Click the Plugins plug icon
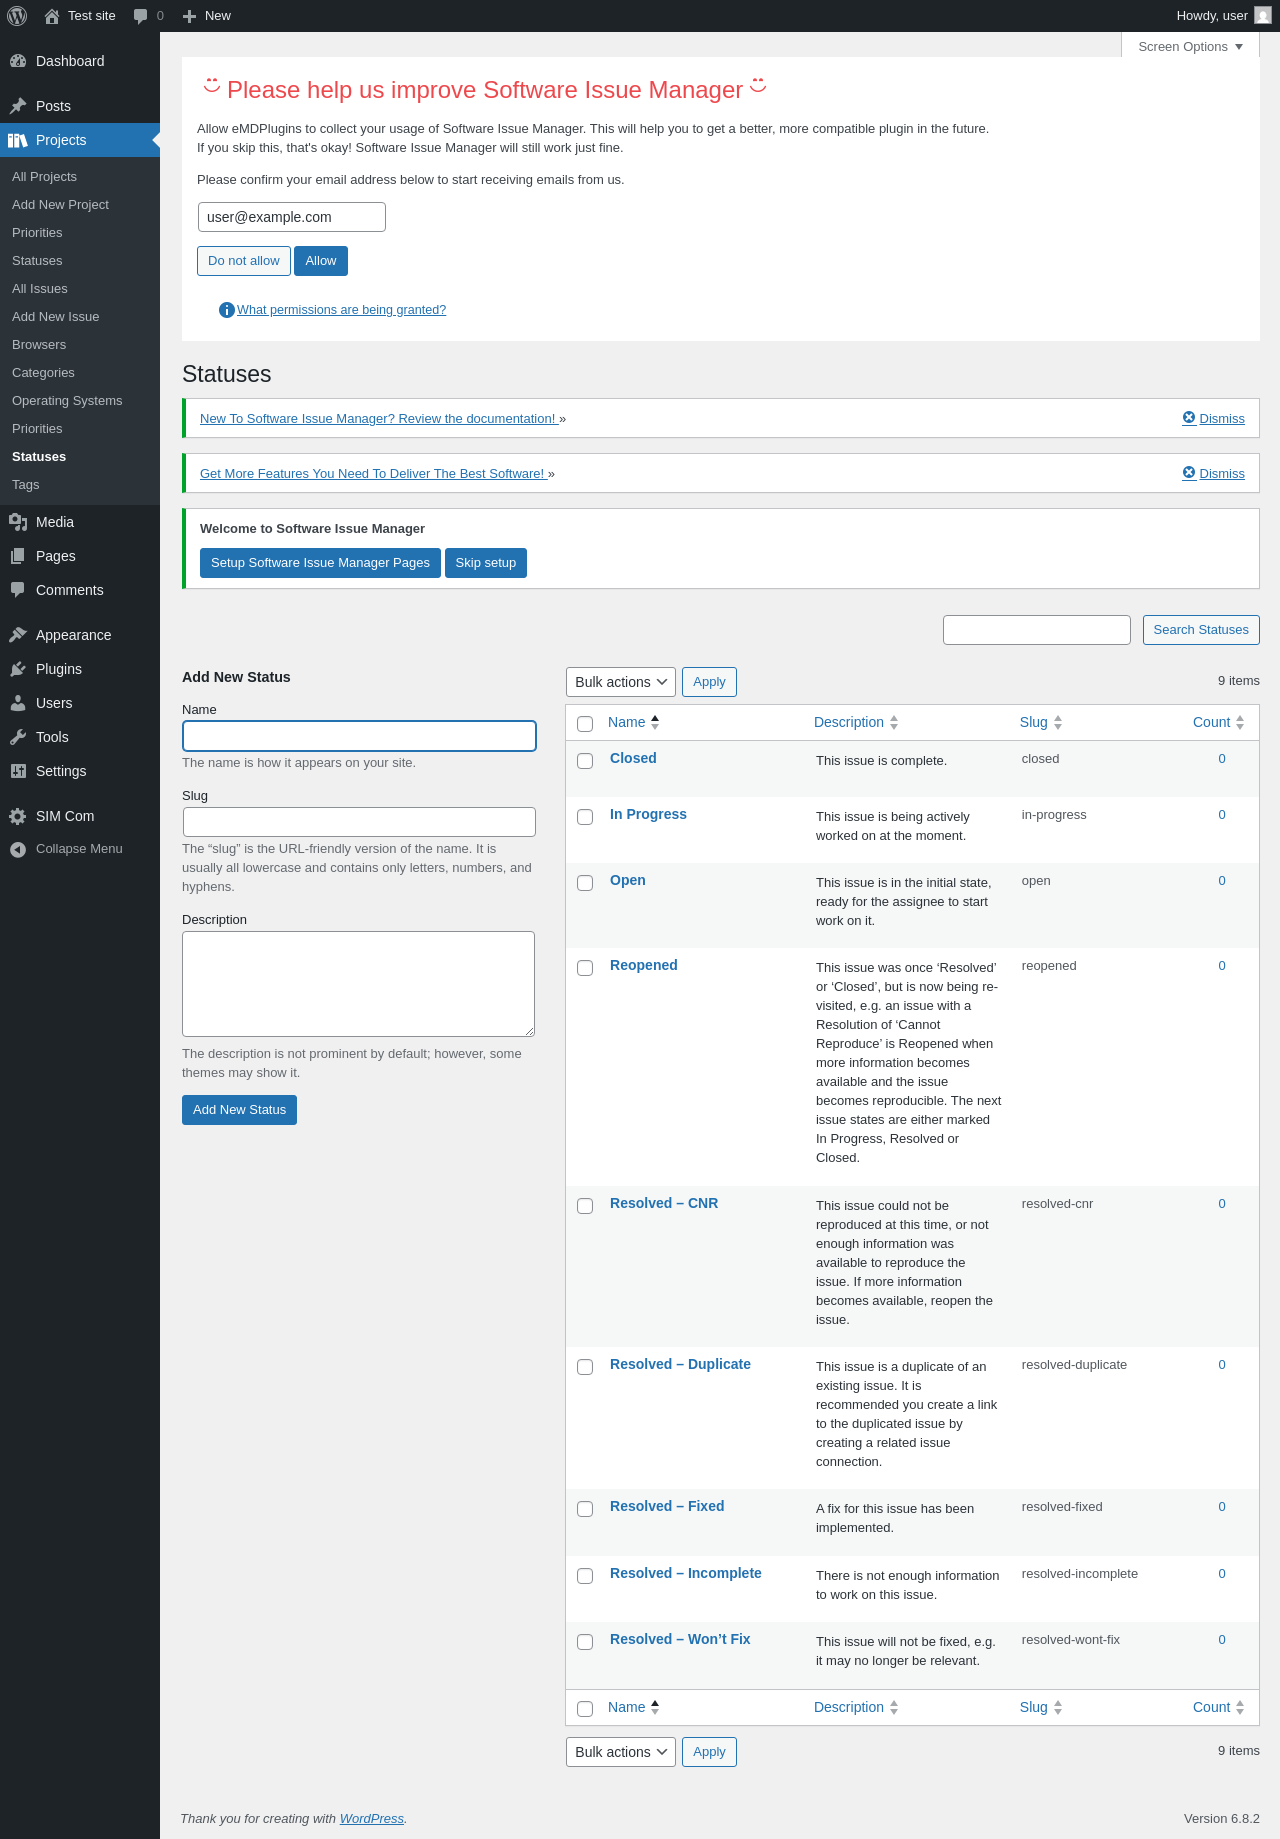1280x1839 pixels. 18,669
